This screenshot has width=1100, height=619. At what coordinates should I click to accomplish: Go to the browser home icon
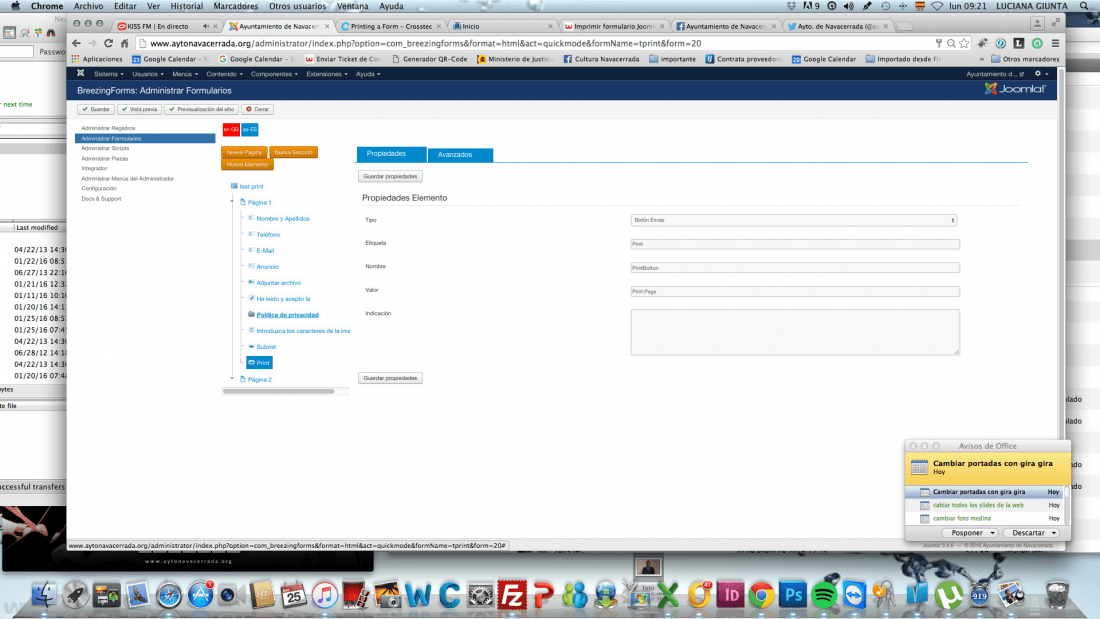click(x=124, y=44)
